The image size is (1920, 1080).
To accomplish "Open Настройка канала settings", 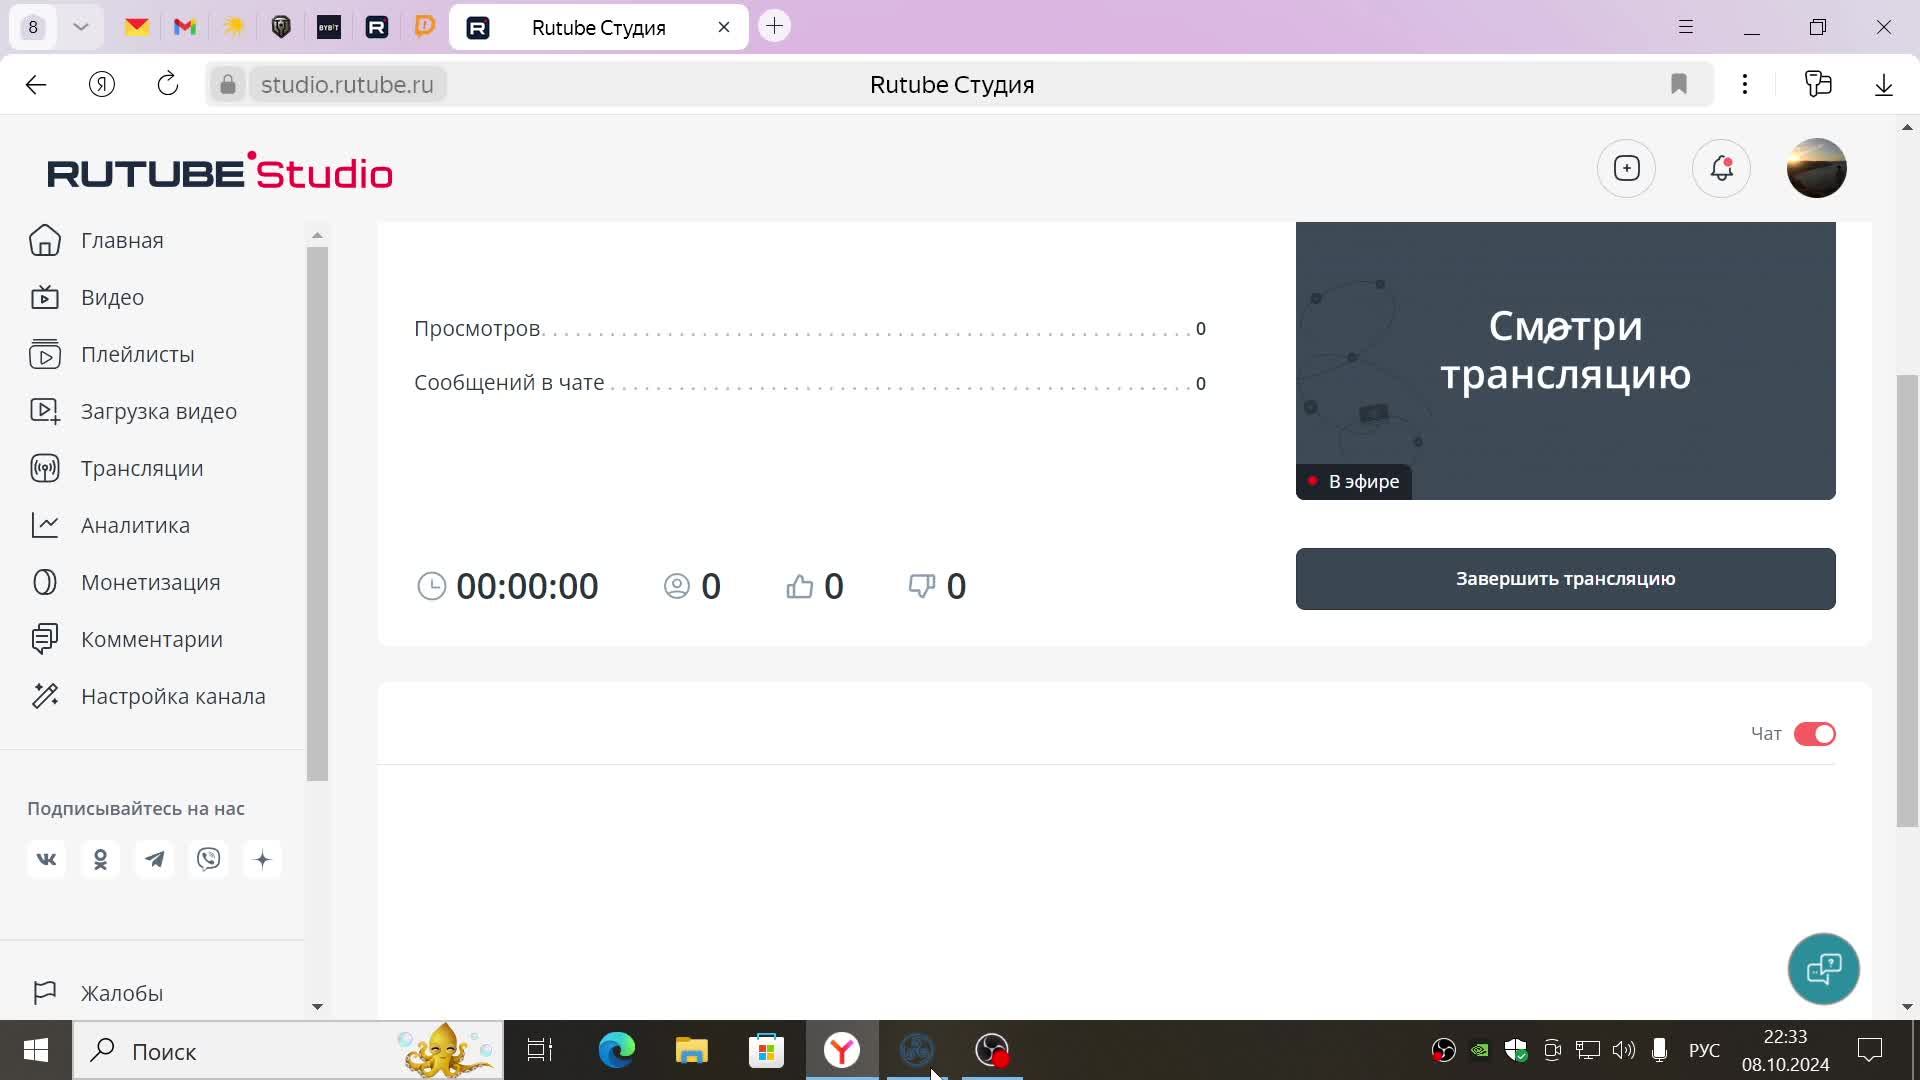I will coord(147,697).
